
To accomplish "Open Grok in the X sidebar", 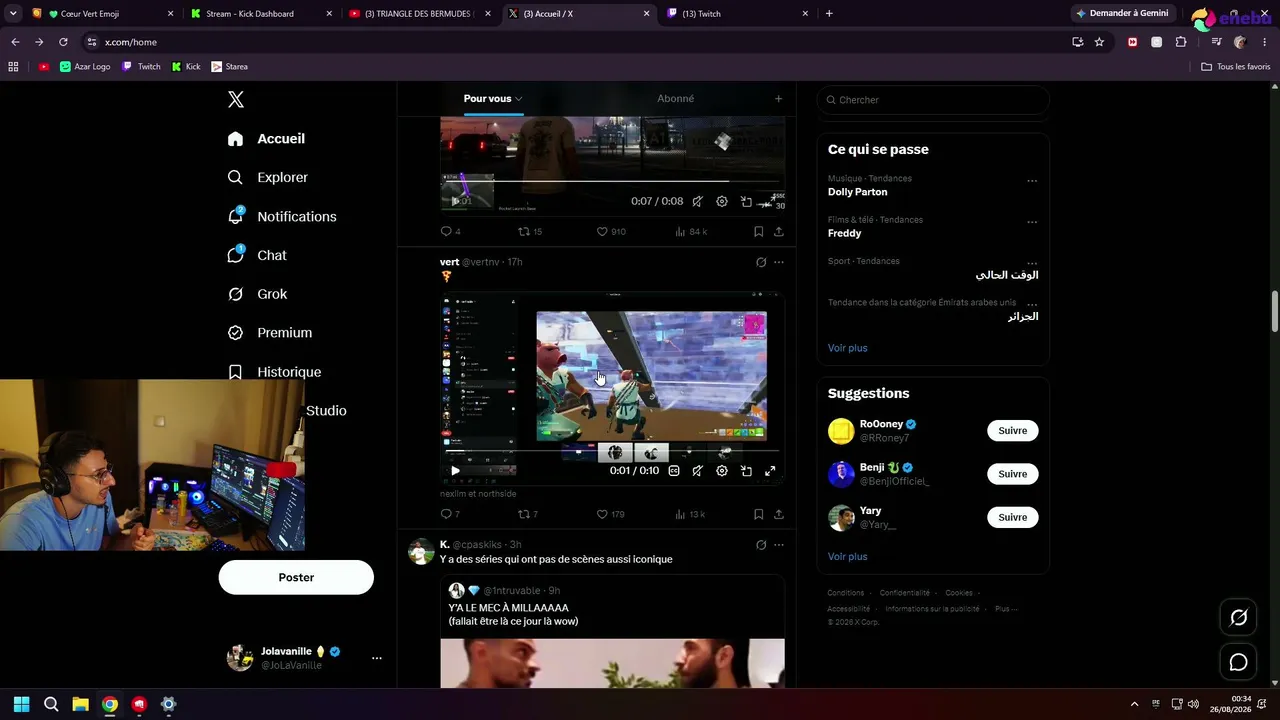I will coord(257,294).
